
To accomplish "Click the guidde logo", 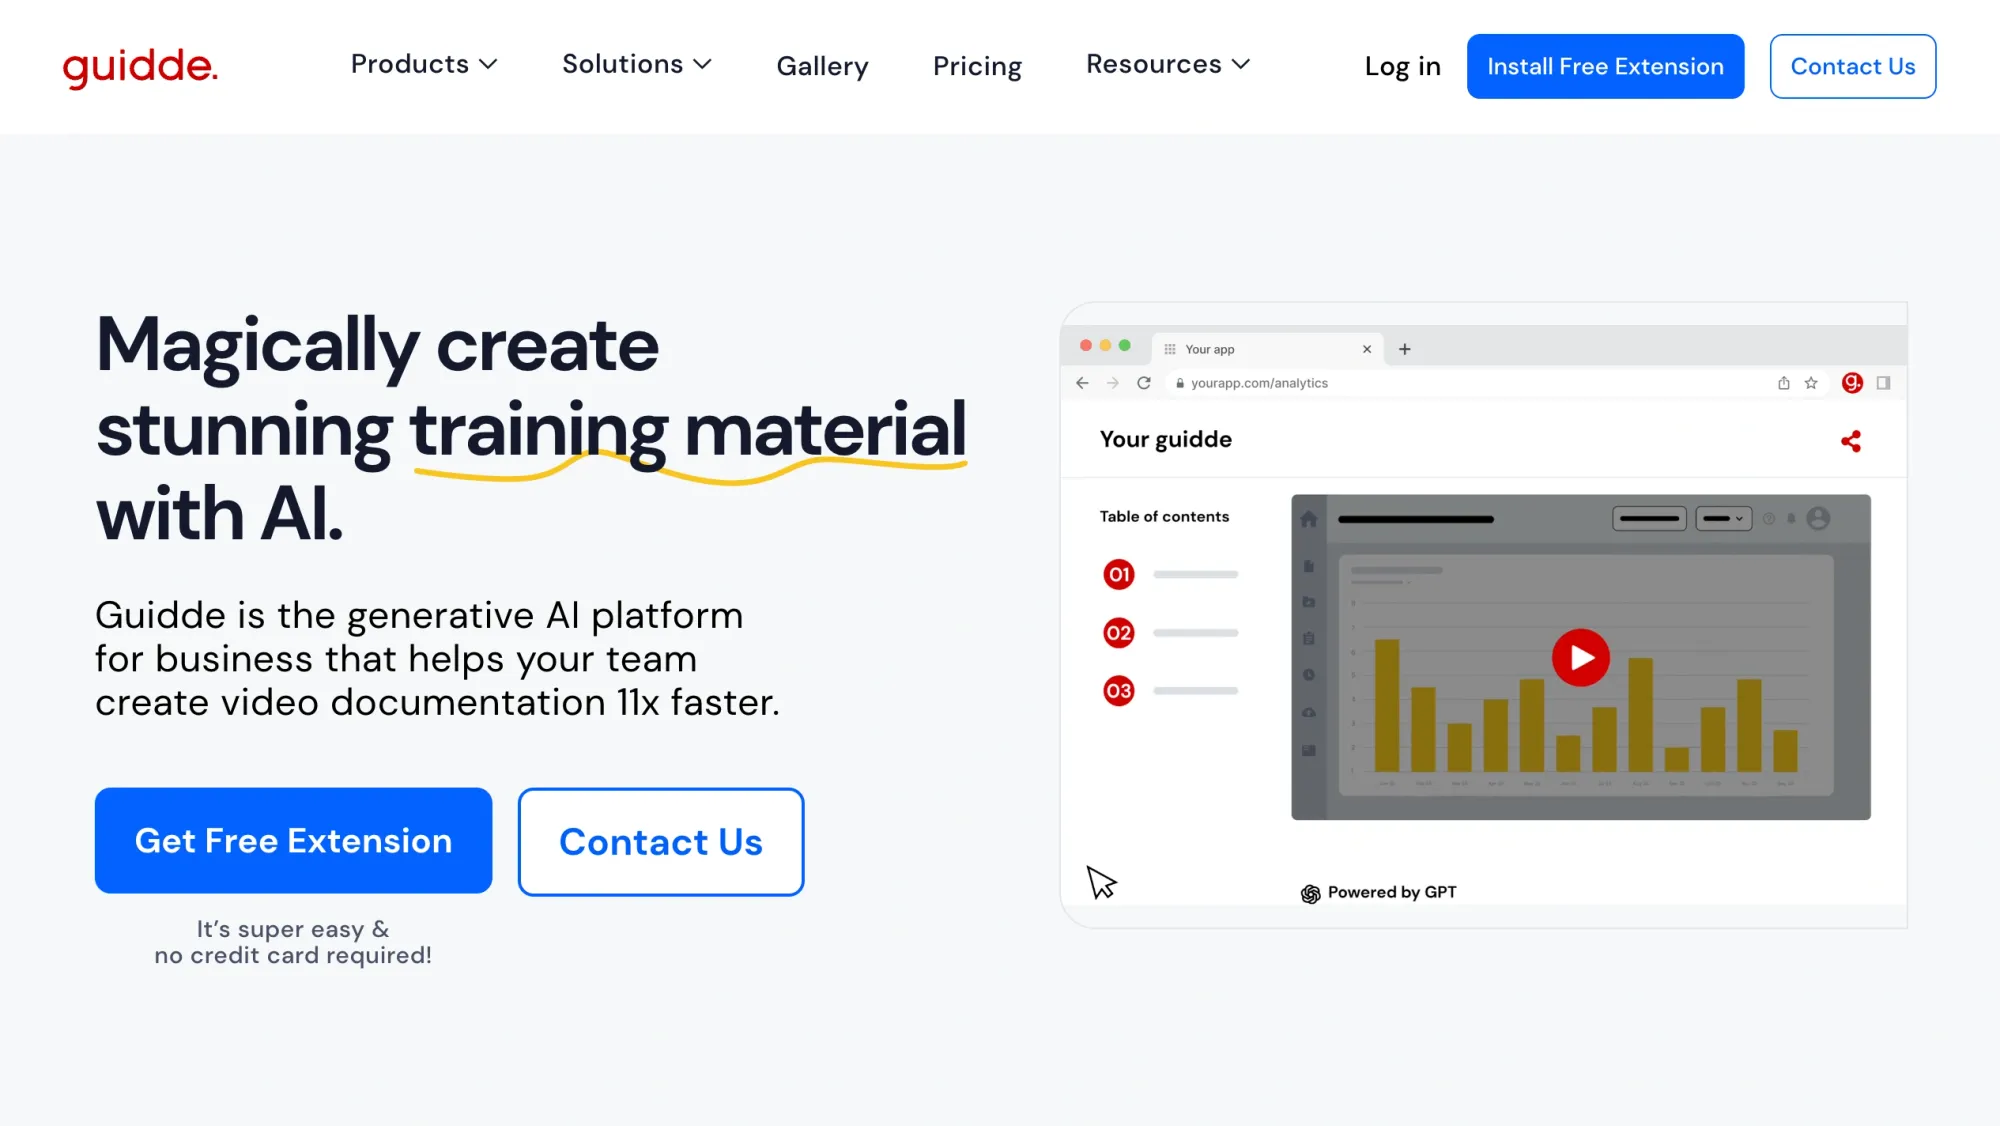I will (x=140, y=67).
